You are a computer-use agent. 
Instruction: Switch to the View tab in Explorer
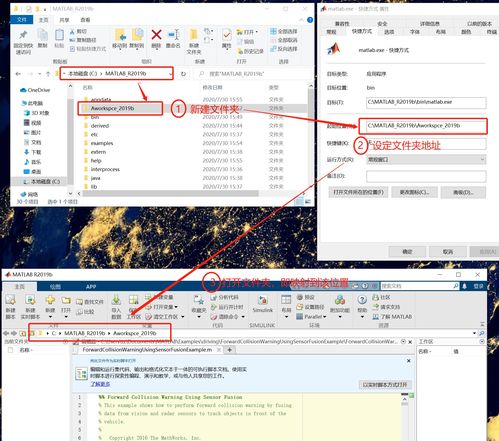click(x=85, y=20)
